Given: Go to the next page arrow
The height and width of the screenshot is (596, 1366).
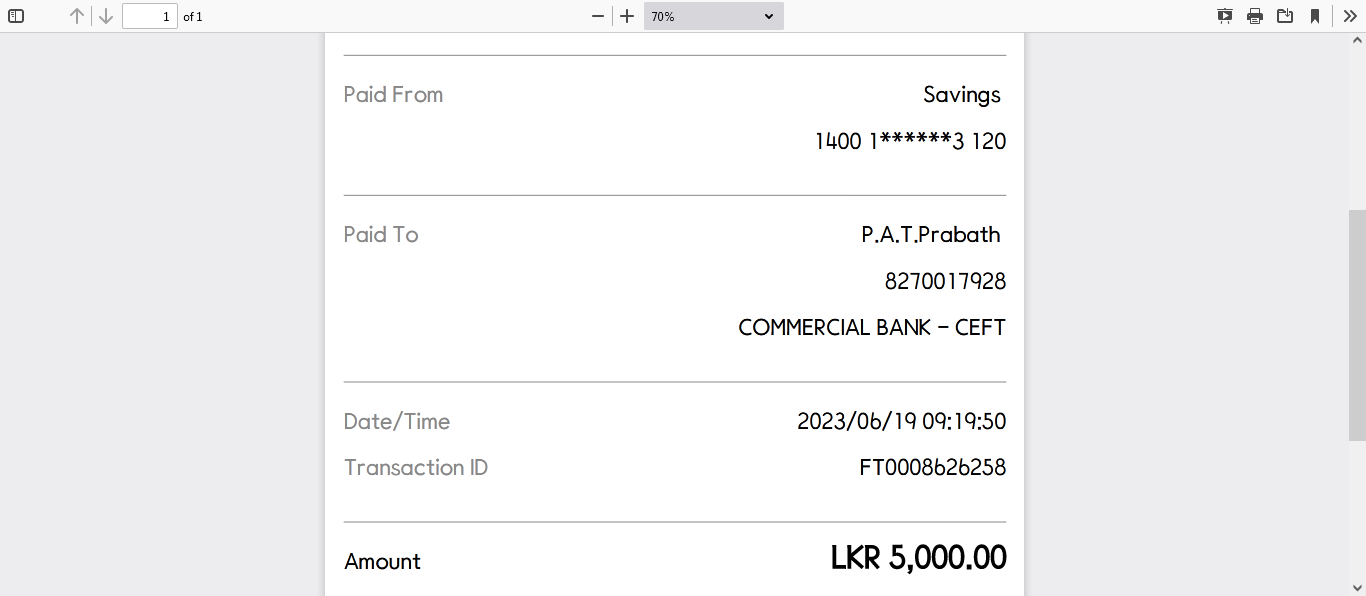Looking at the screenshot, I should [x=106, y=16].
